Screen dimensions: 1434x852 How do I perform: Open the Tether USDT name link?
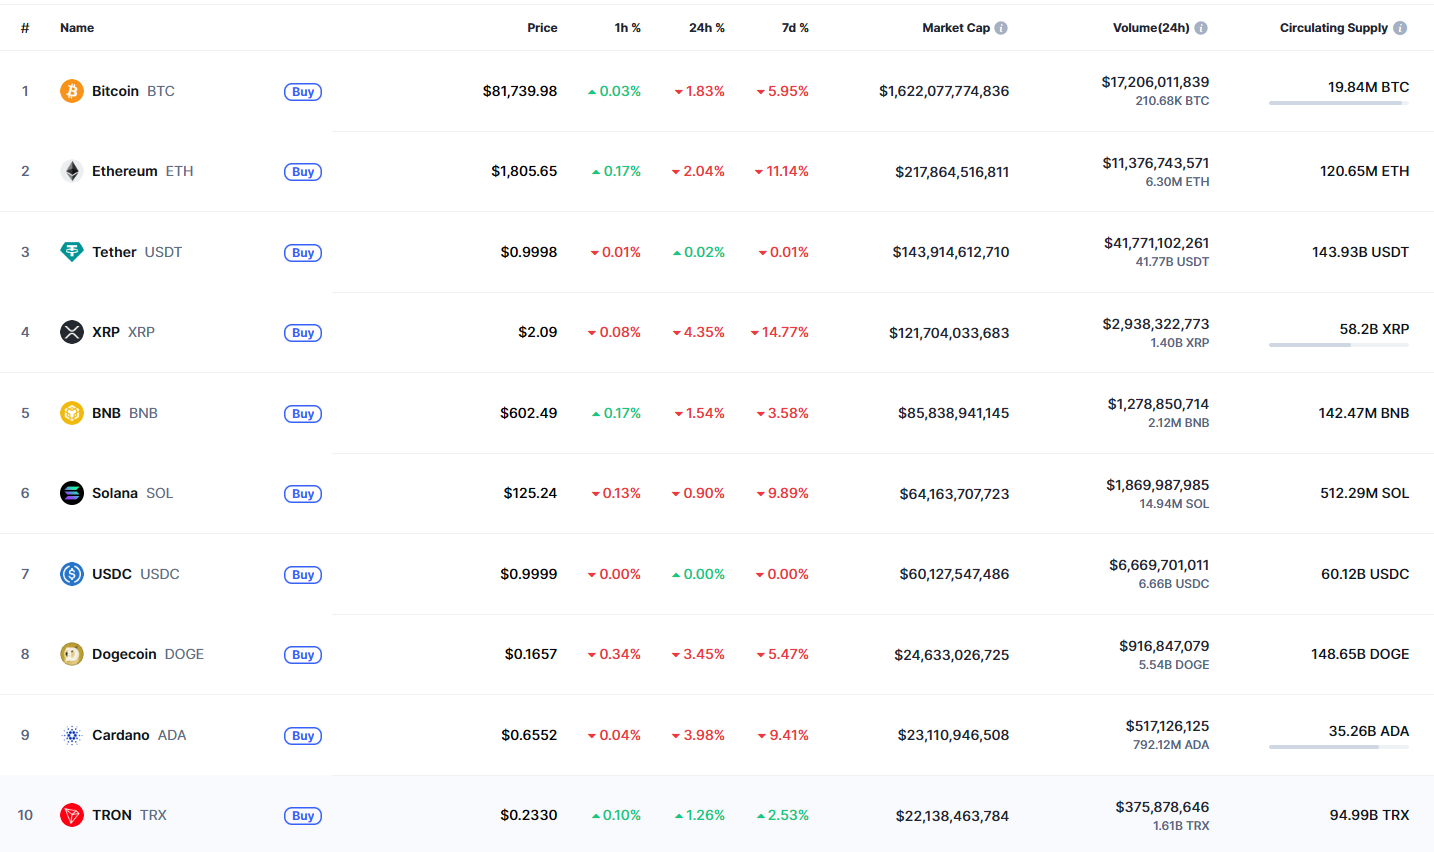[137, 252]
